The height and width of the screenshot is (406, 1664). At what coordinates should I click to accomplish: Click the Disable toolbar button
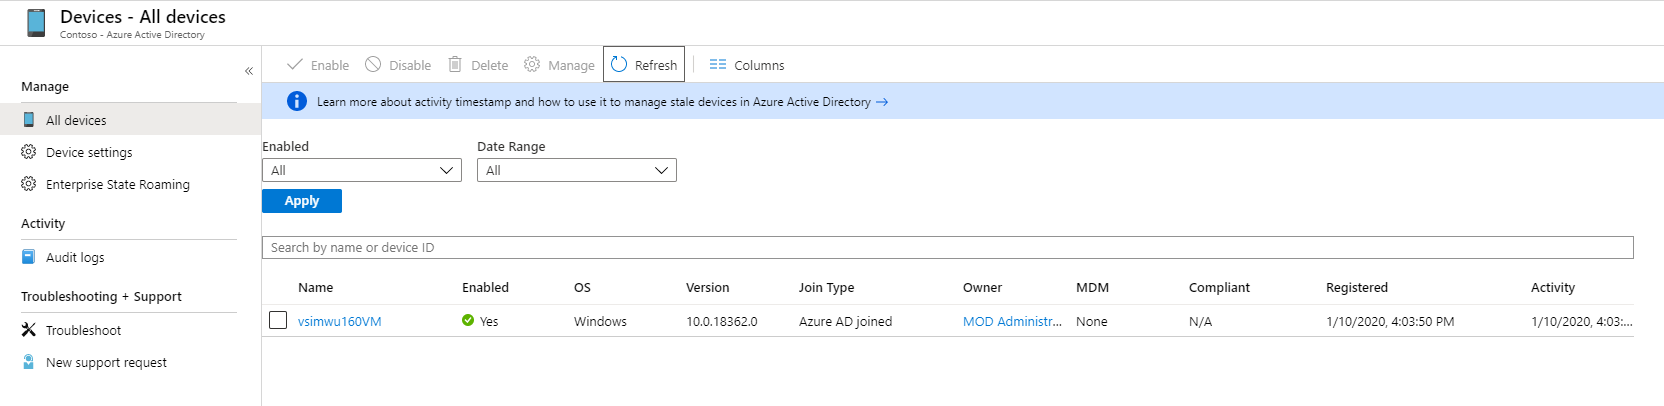click(x=398, y=65)
